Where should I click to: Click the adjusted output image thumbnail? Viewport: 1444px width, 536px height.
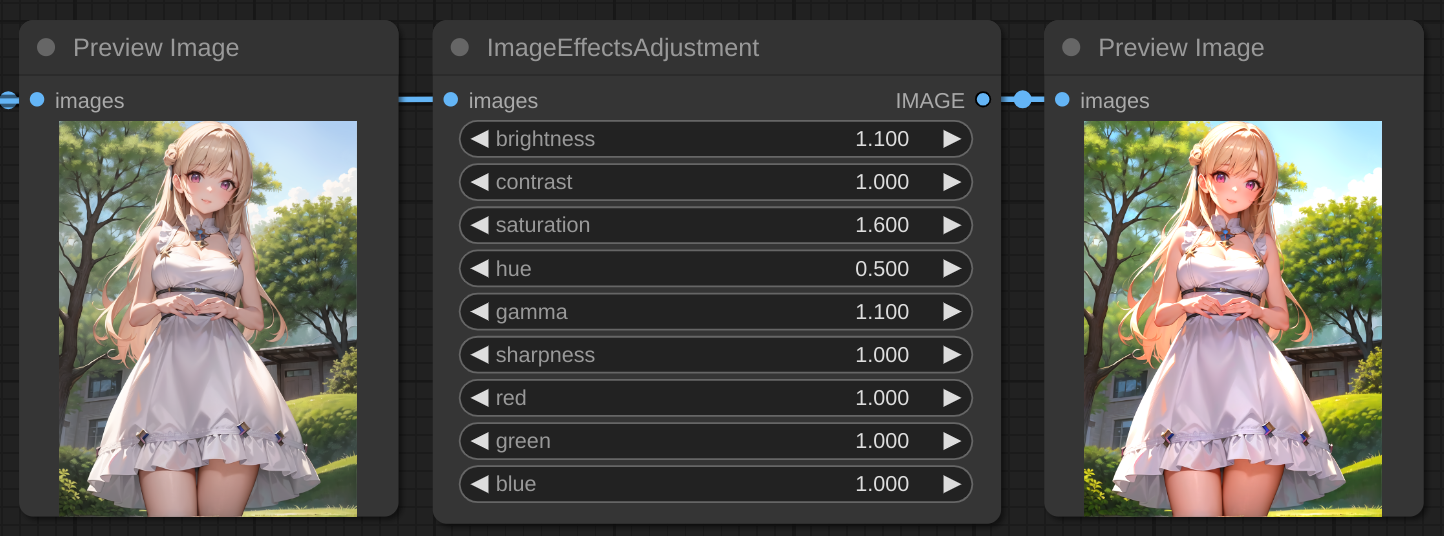tap(1232, 318)
